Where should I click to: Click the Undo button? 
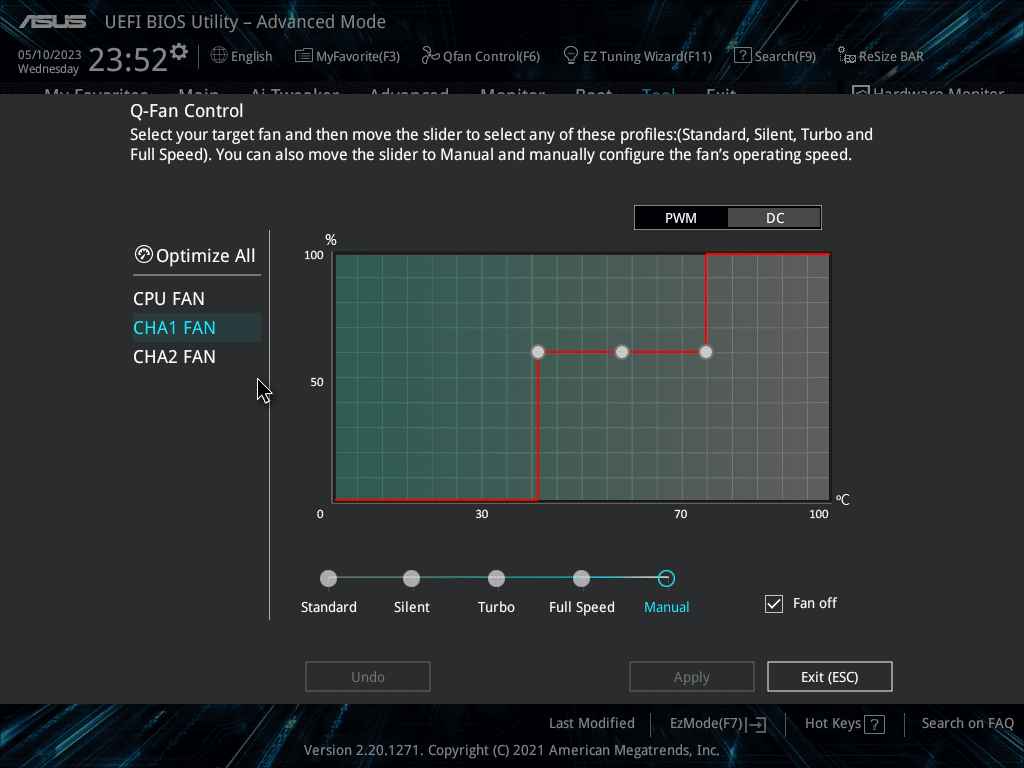point(368,677)
